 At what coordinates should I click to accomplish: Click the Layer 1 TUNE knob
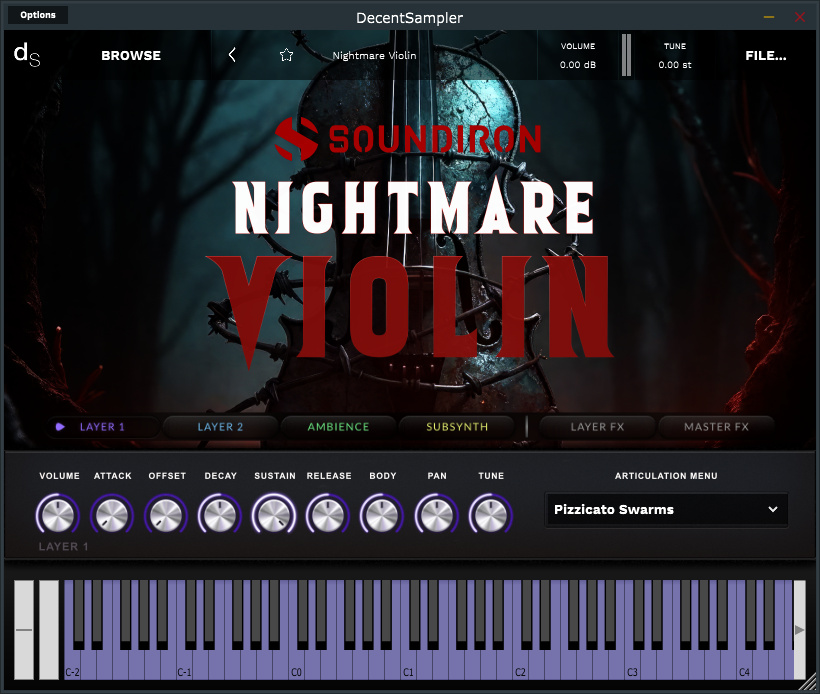(x=491, y=515)
